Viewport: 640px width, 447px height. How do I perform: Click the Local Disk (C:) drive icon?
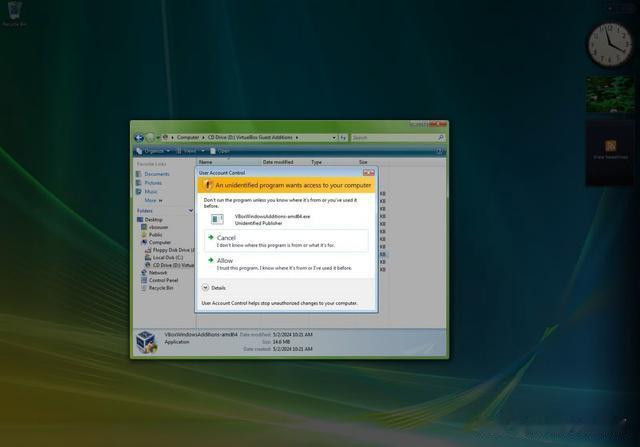pos(148,258)
